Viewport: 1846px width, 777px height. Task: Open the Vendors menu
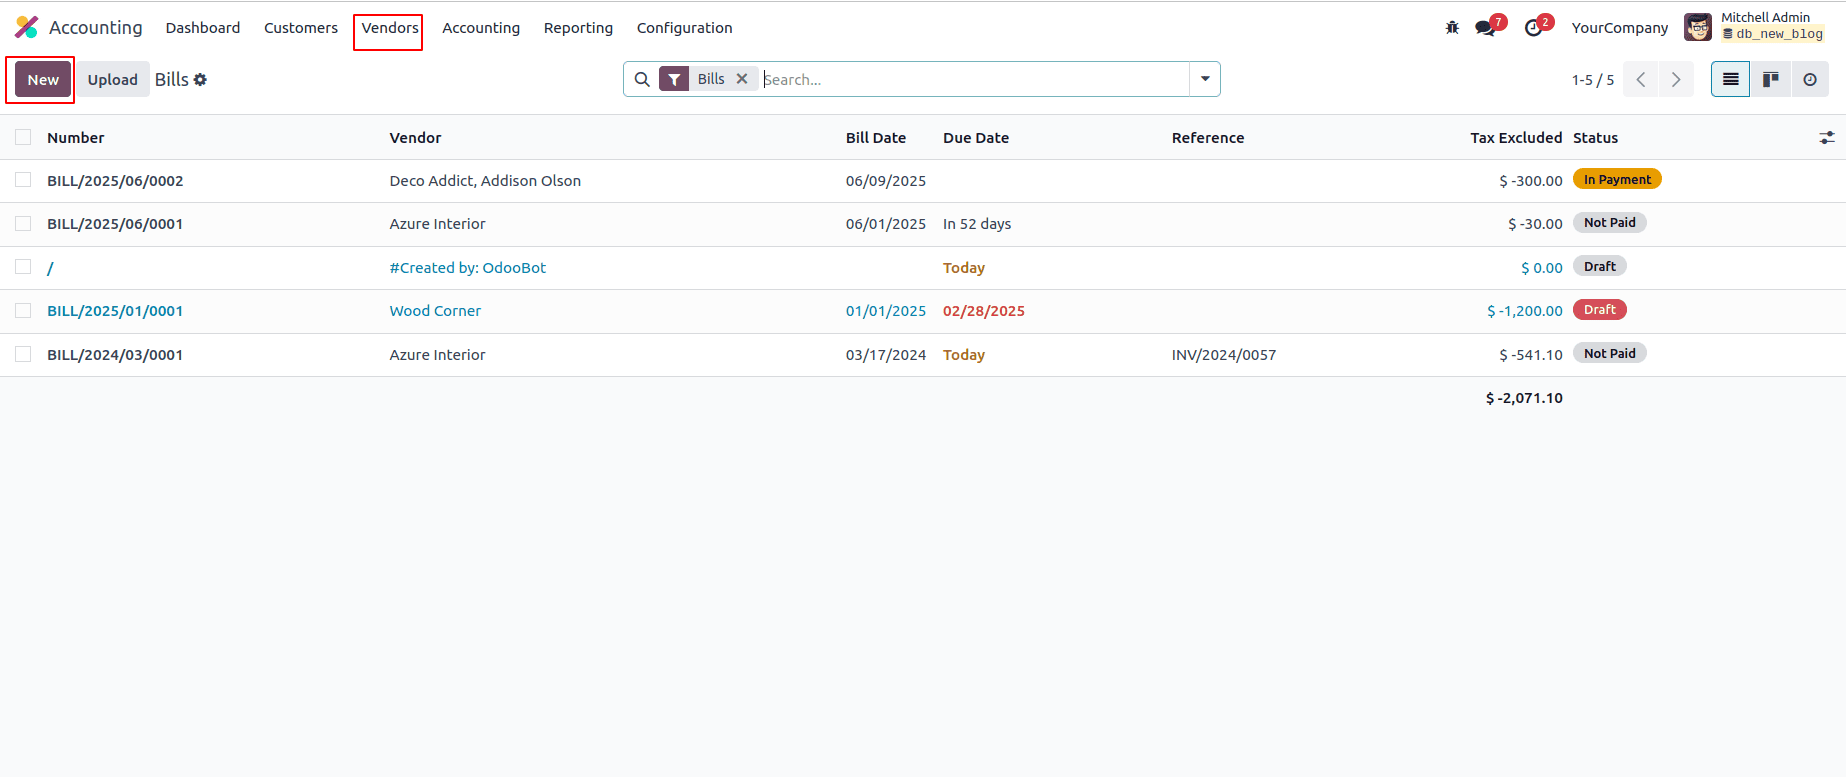click(x=390, y=28)
